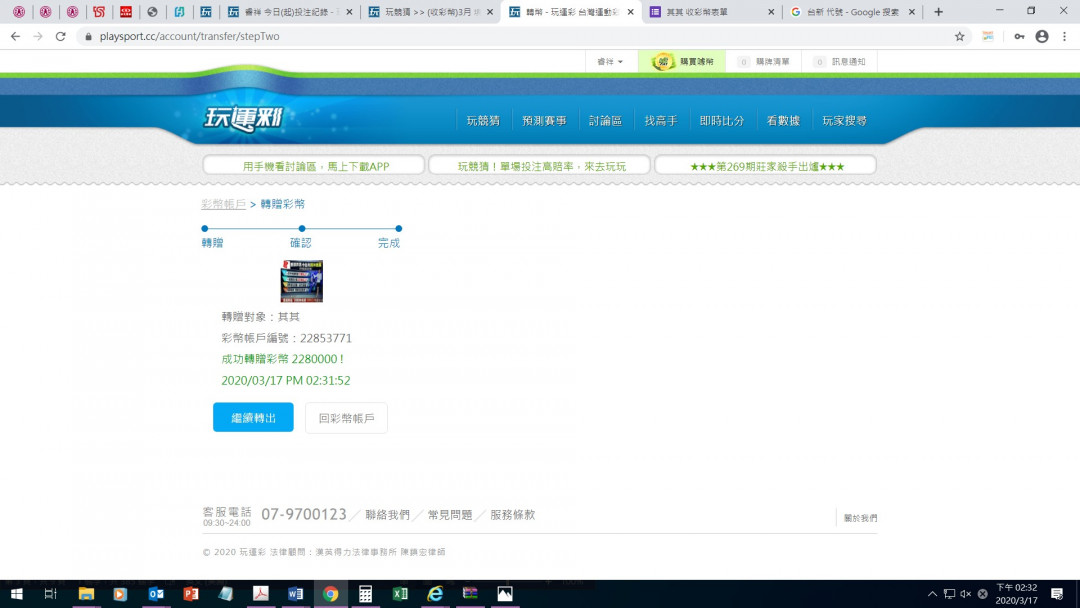Open the 玩競猜 nav menu

tap(483, 120)
